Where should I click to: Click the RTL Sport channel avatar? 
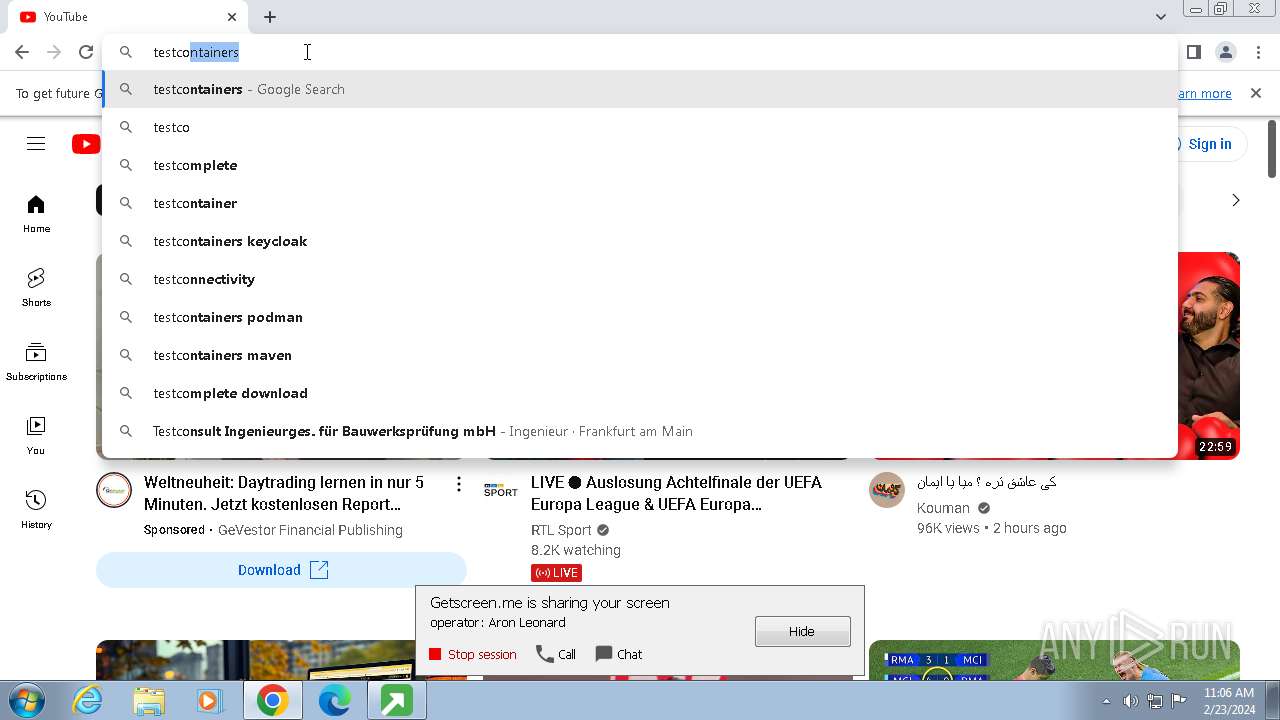tap(501, 490)
